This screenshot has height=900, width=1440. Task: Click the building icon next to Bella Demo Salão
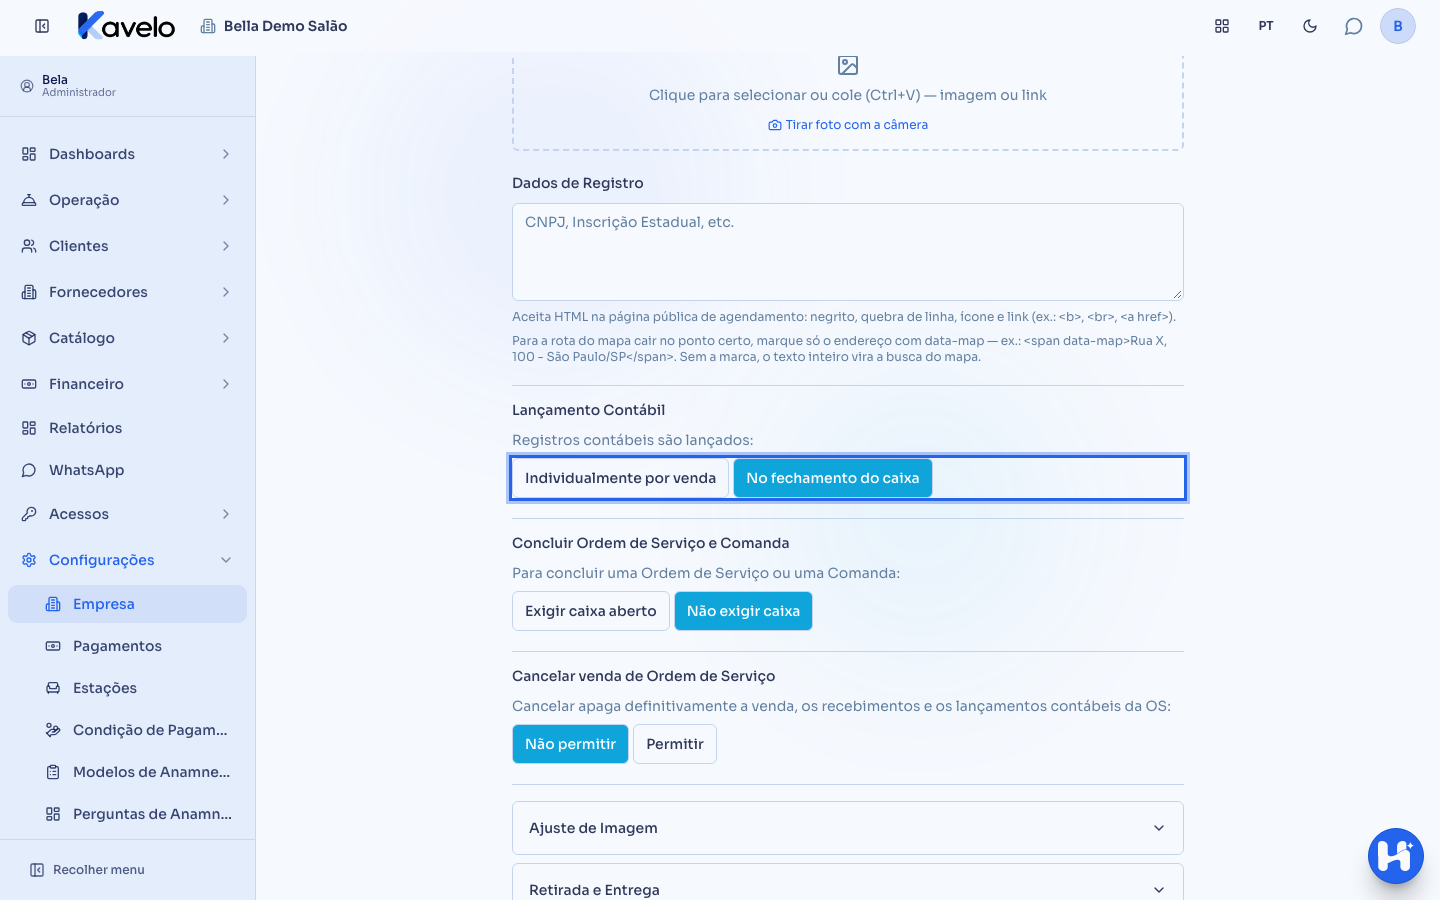(208, 26)
